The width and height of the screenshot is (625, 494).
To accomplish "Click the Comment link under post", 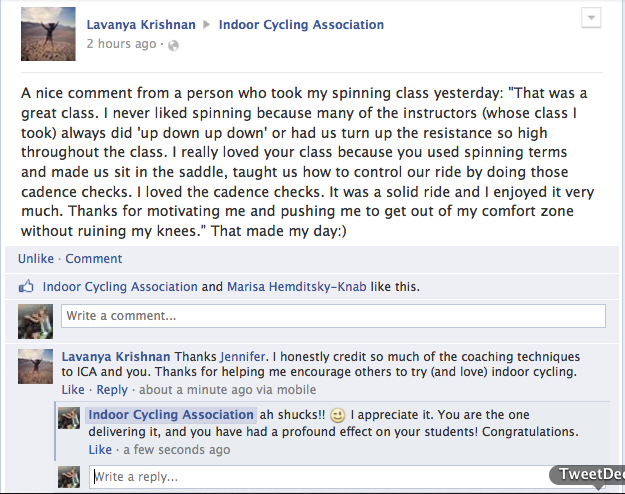I will tap(94, 259).
